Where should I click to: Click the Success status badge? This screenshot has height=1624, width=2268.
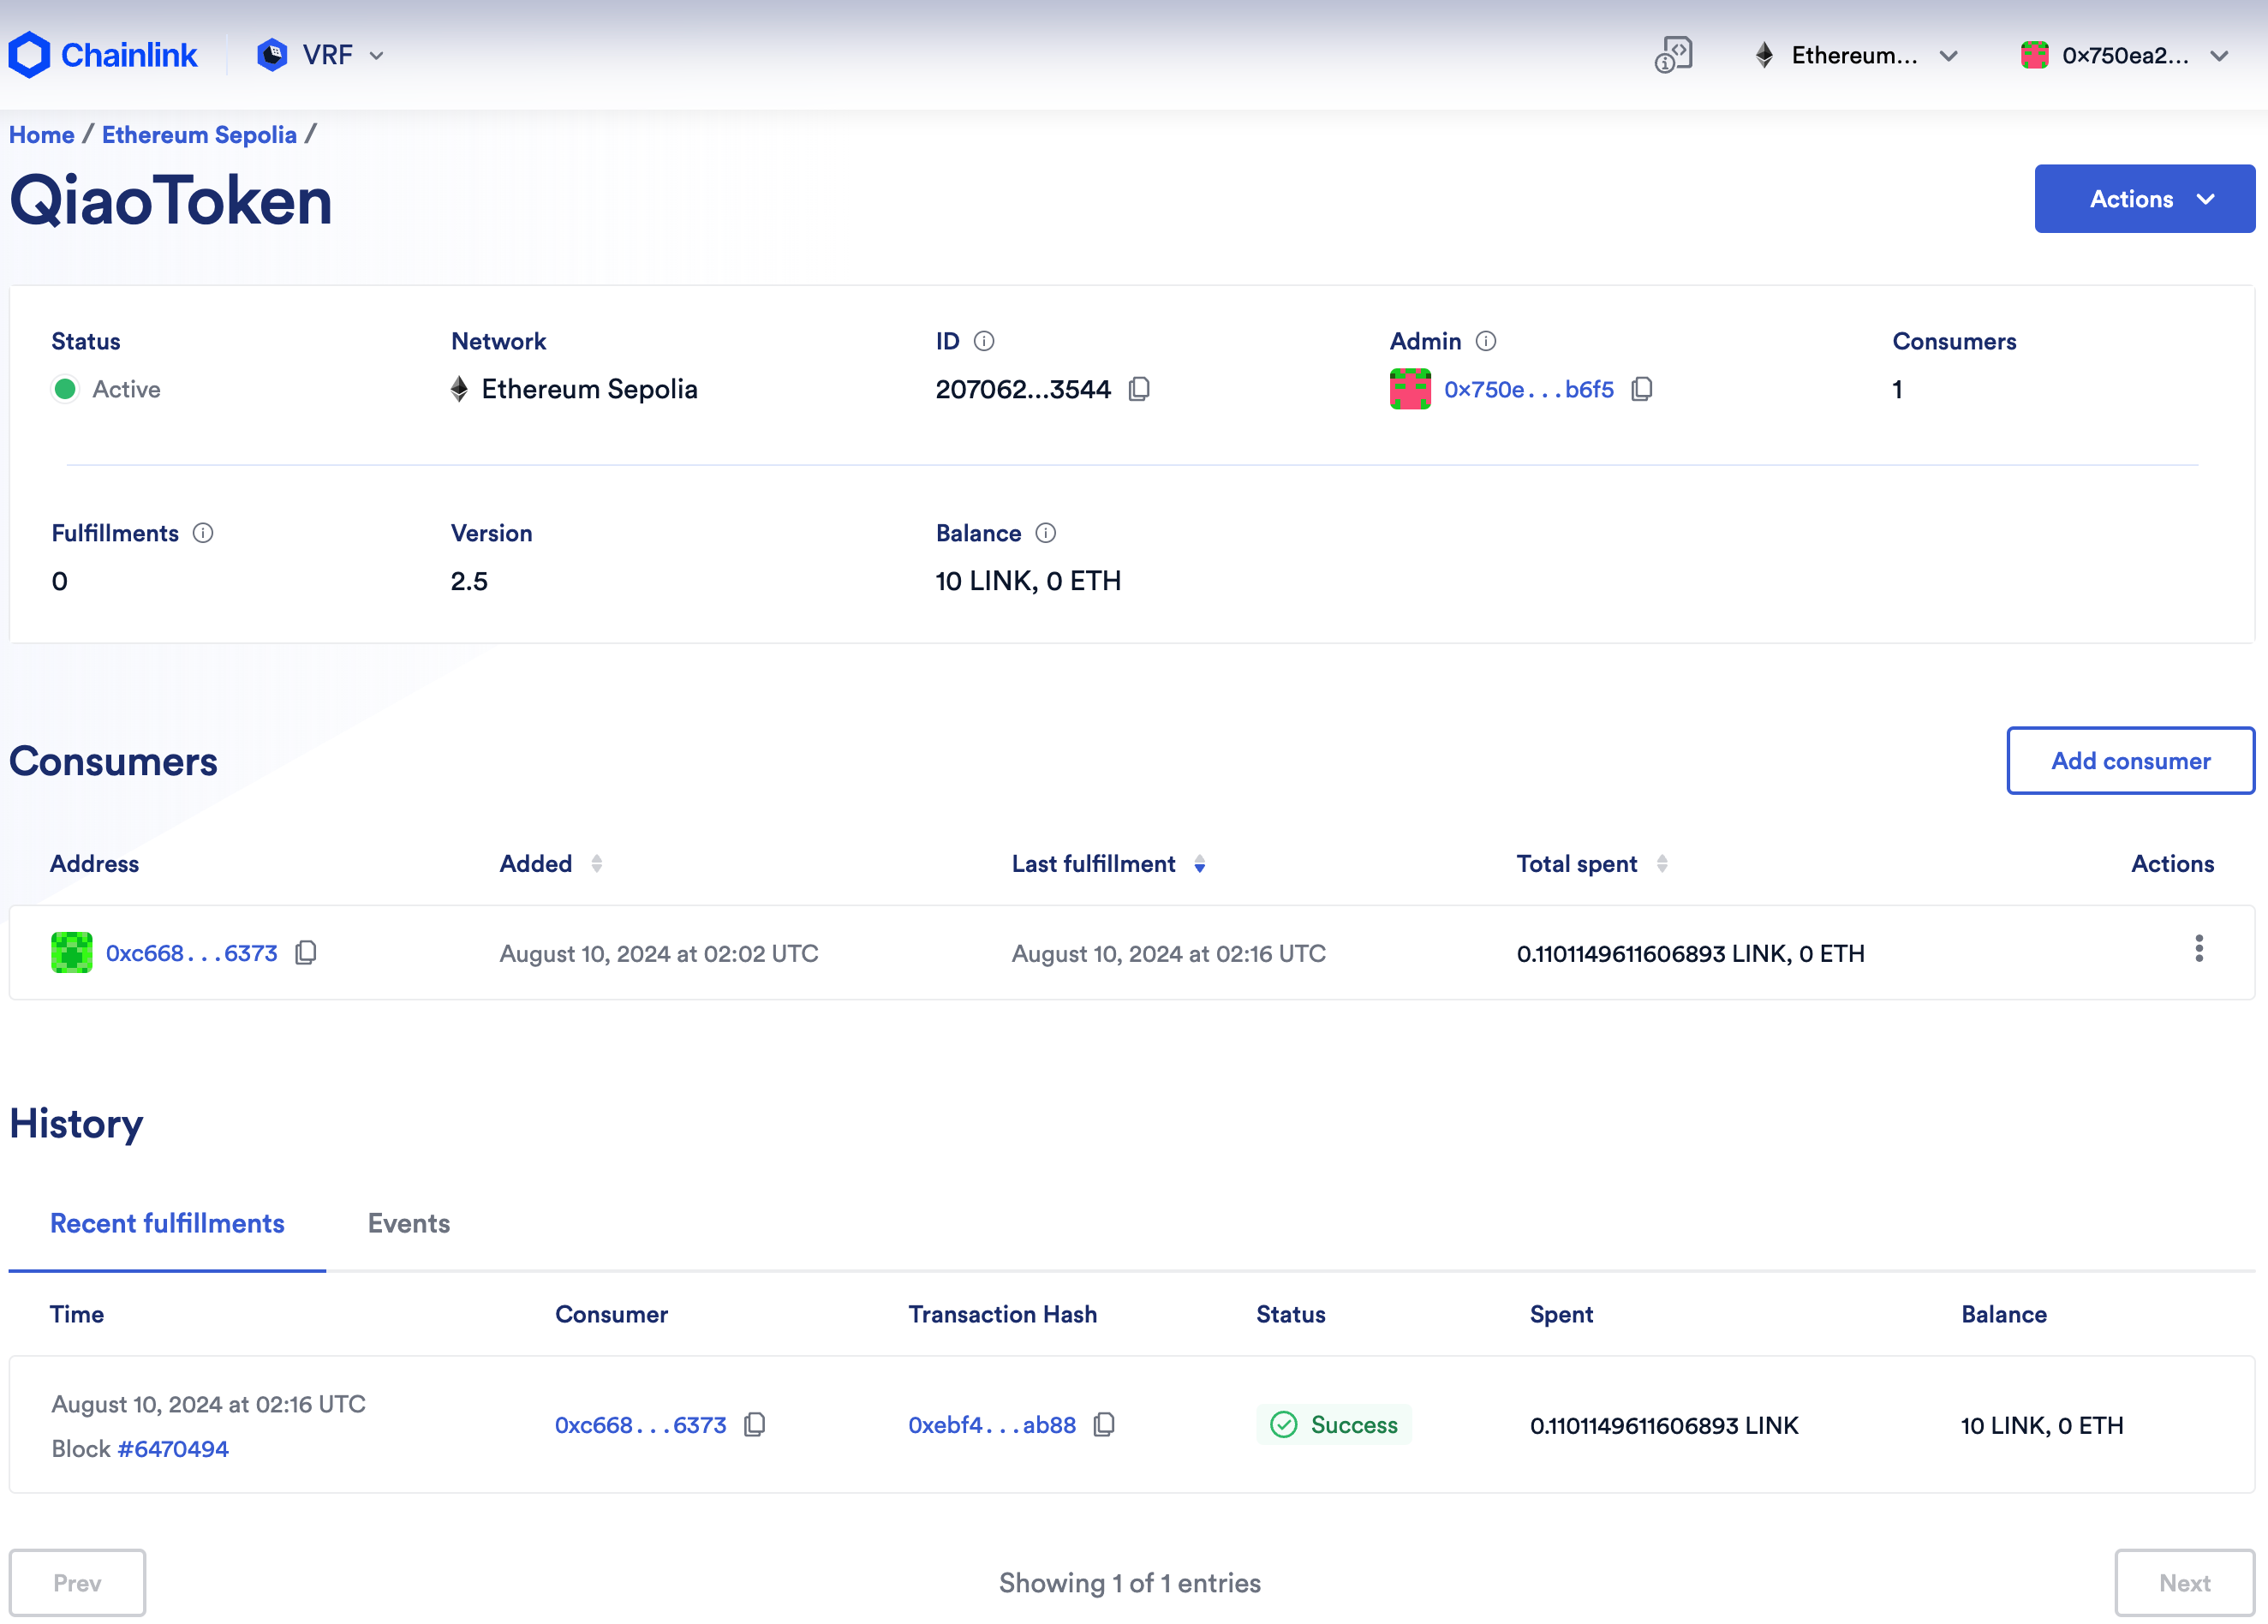point(1333,1426)
